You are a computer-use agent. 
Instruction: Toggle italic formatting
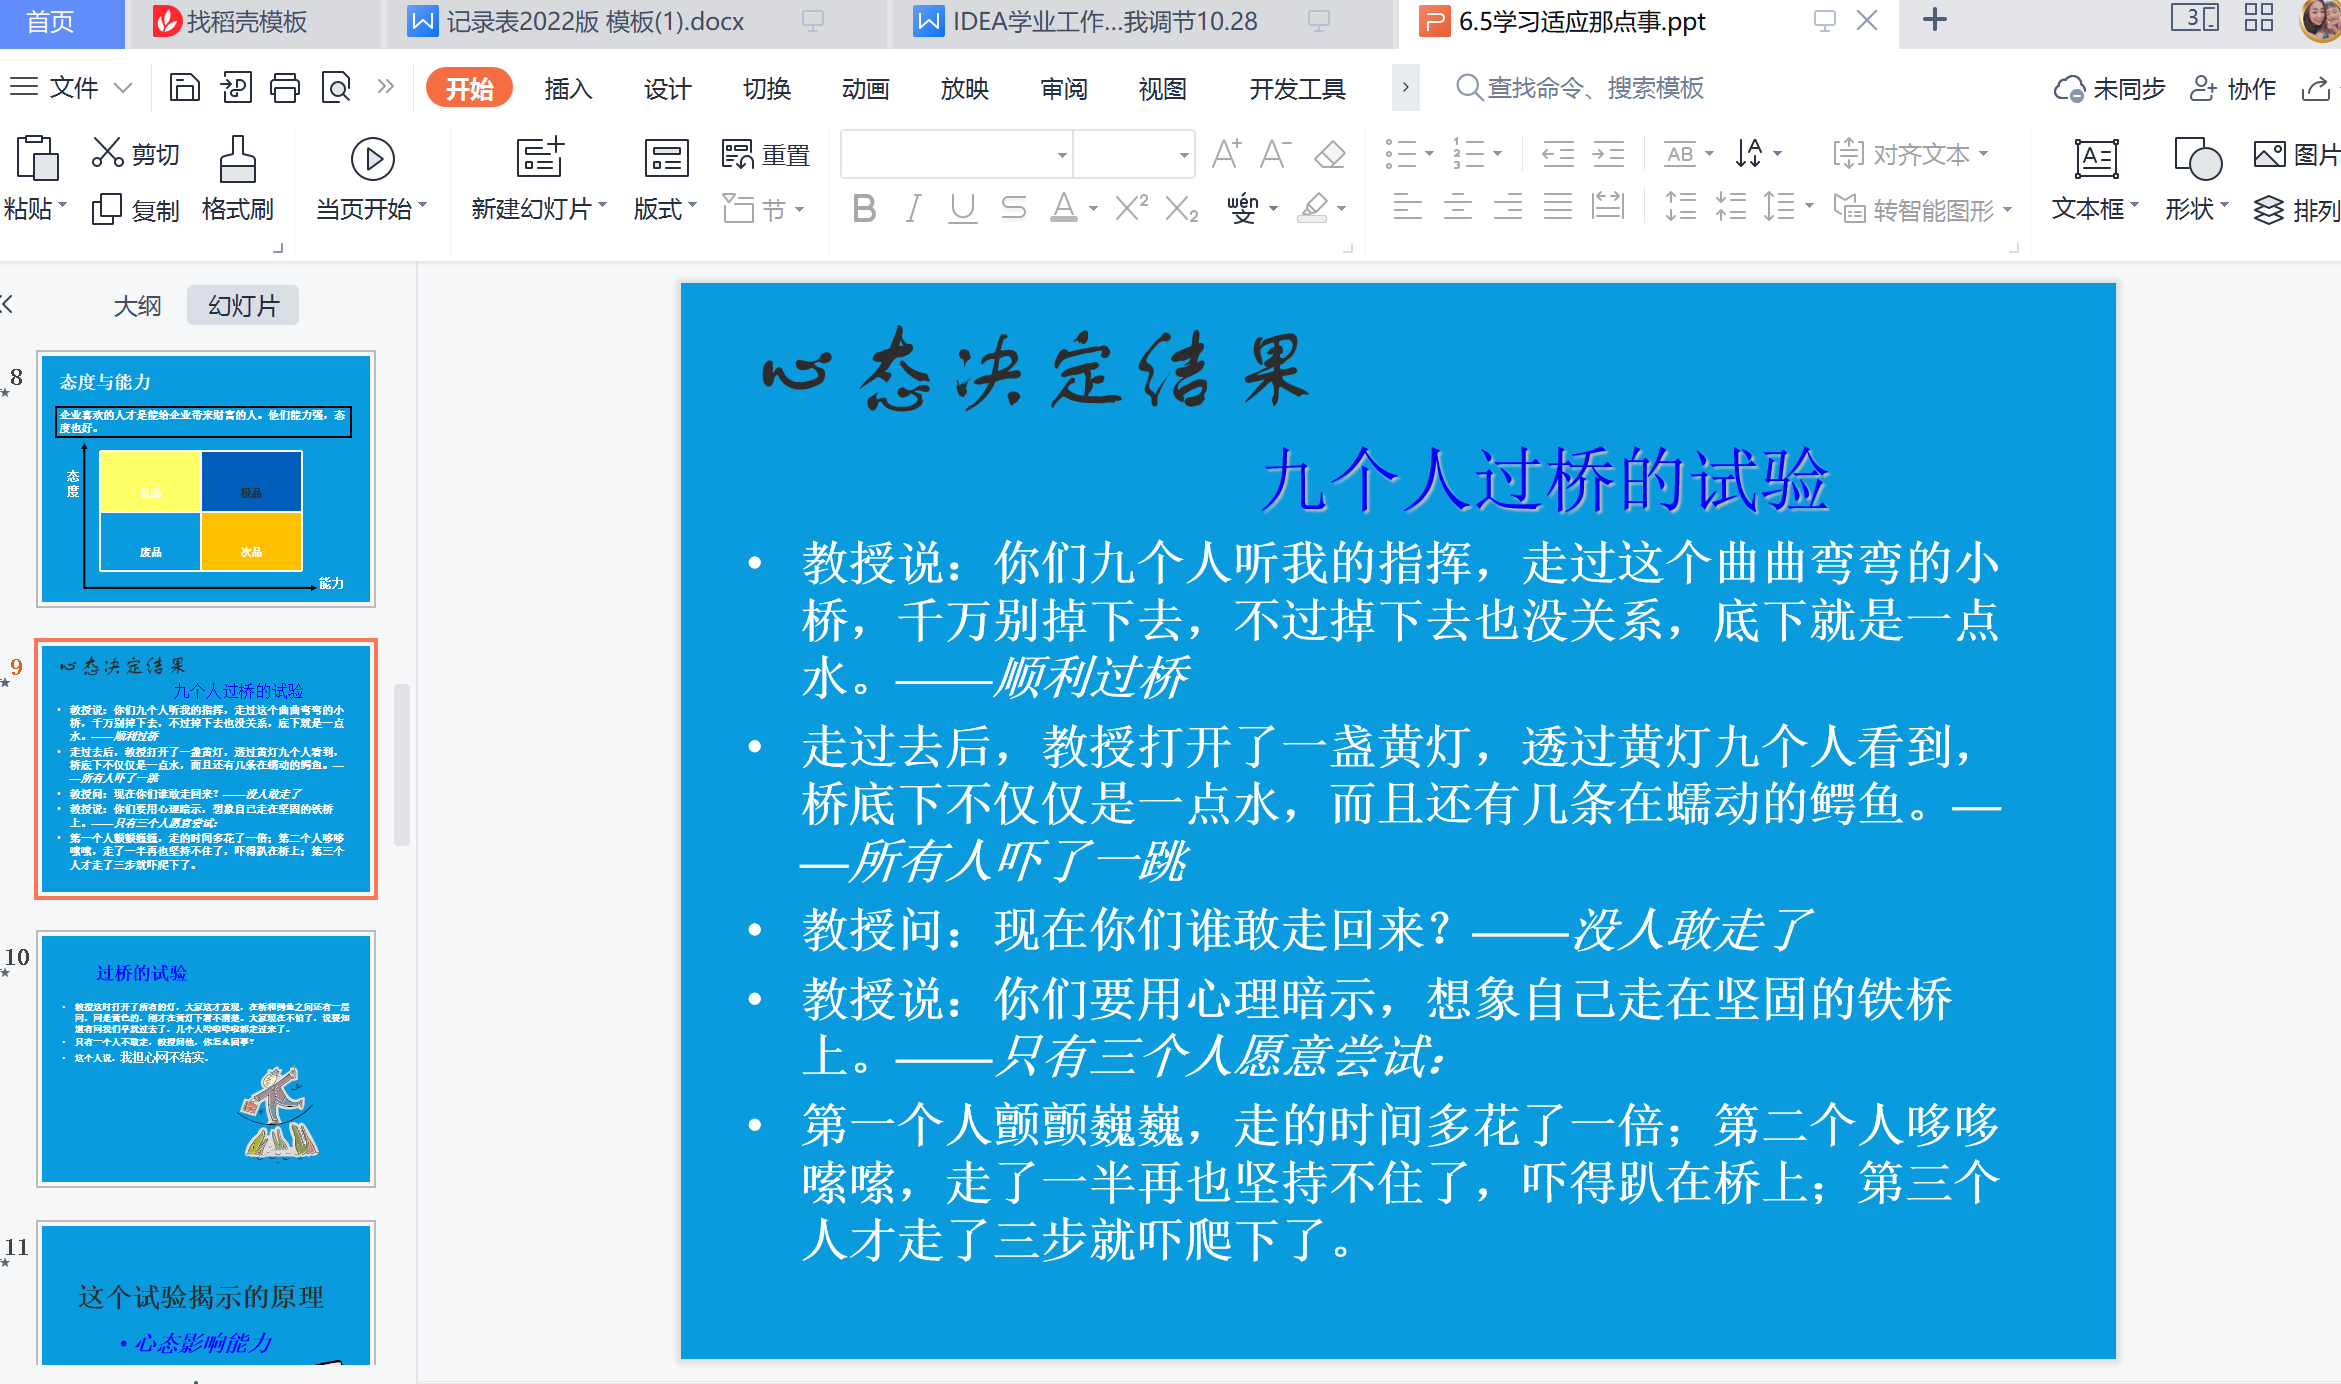pos(912,209)
